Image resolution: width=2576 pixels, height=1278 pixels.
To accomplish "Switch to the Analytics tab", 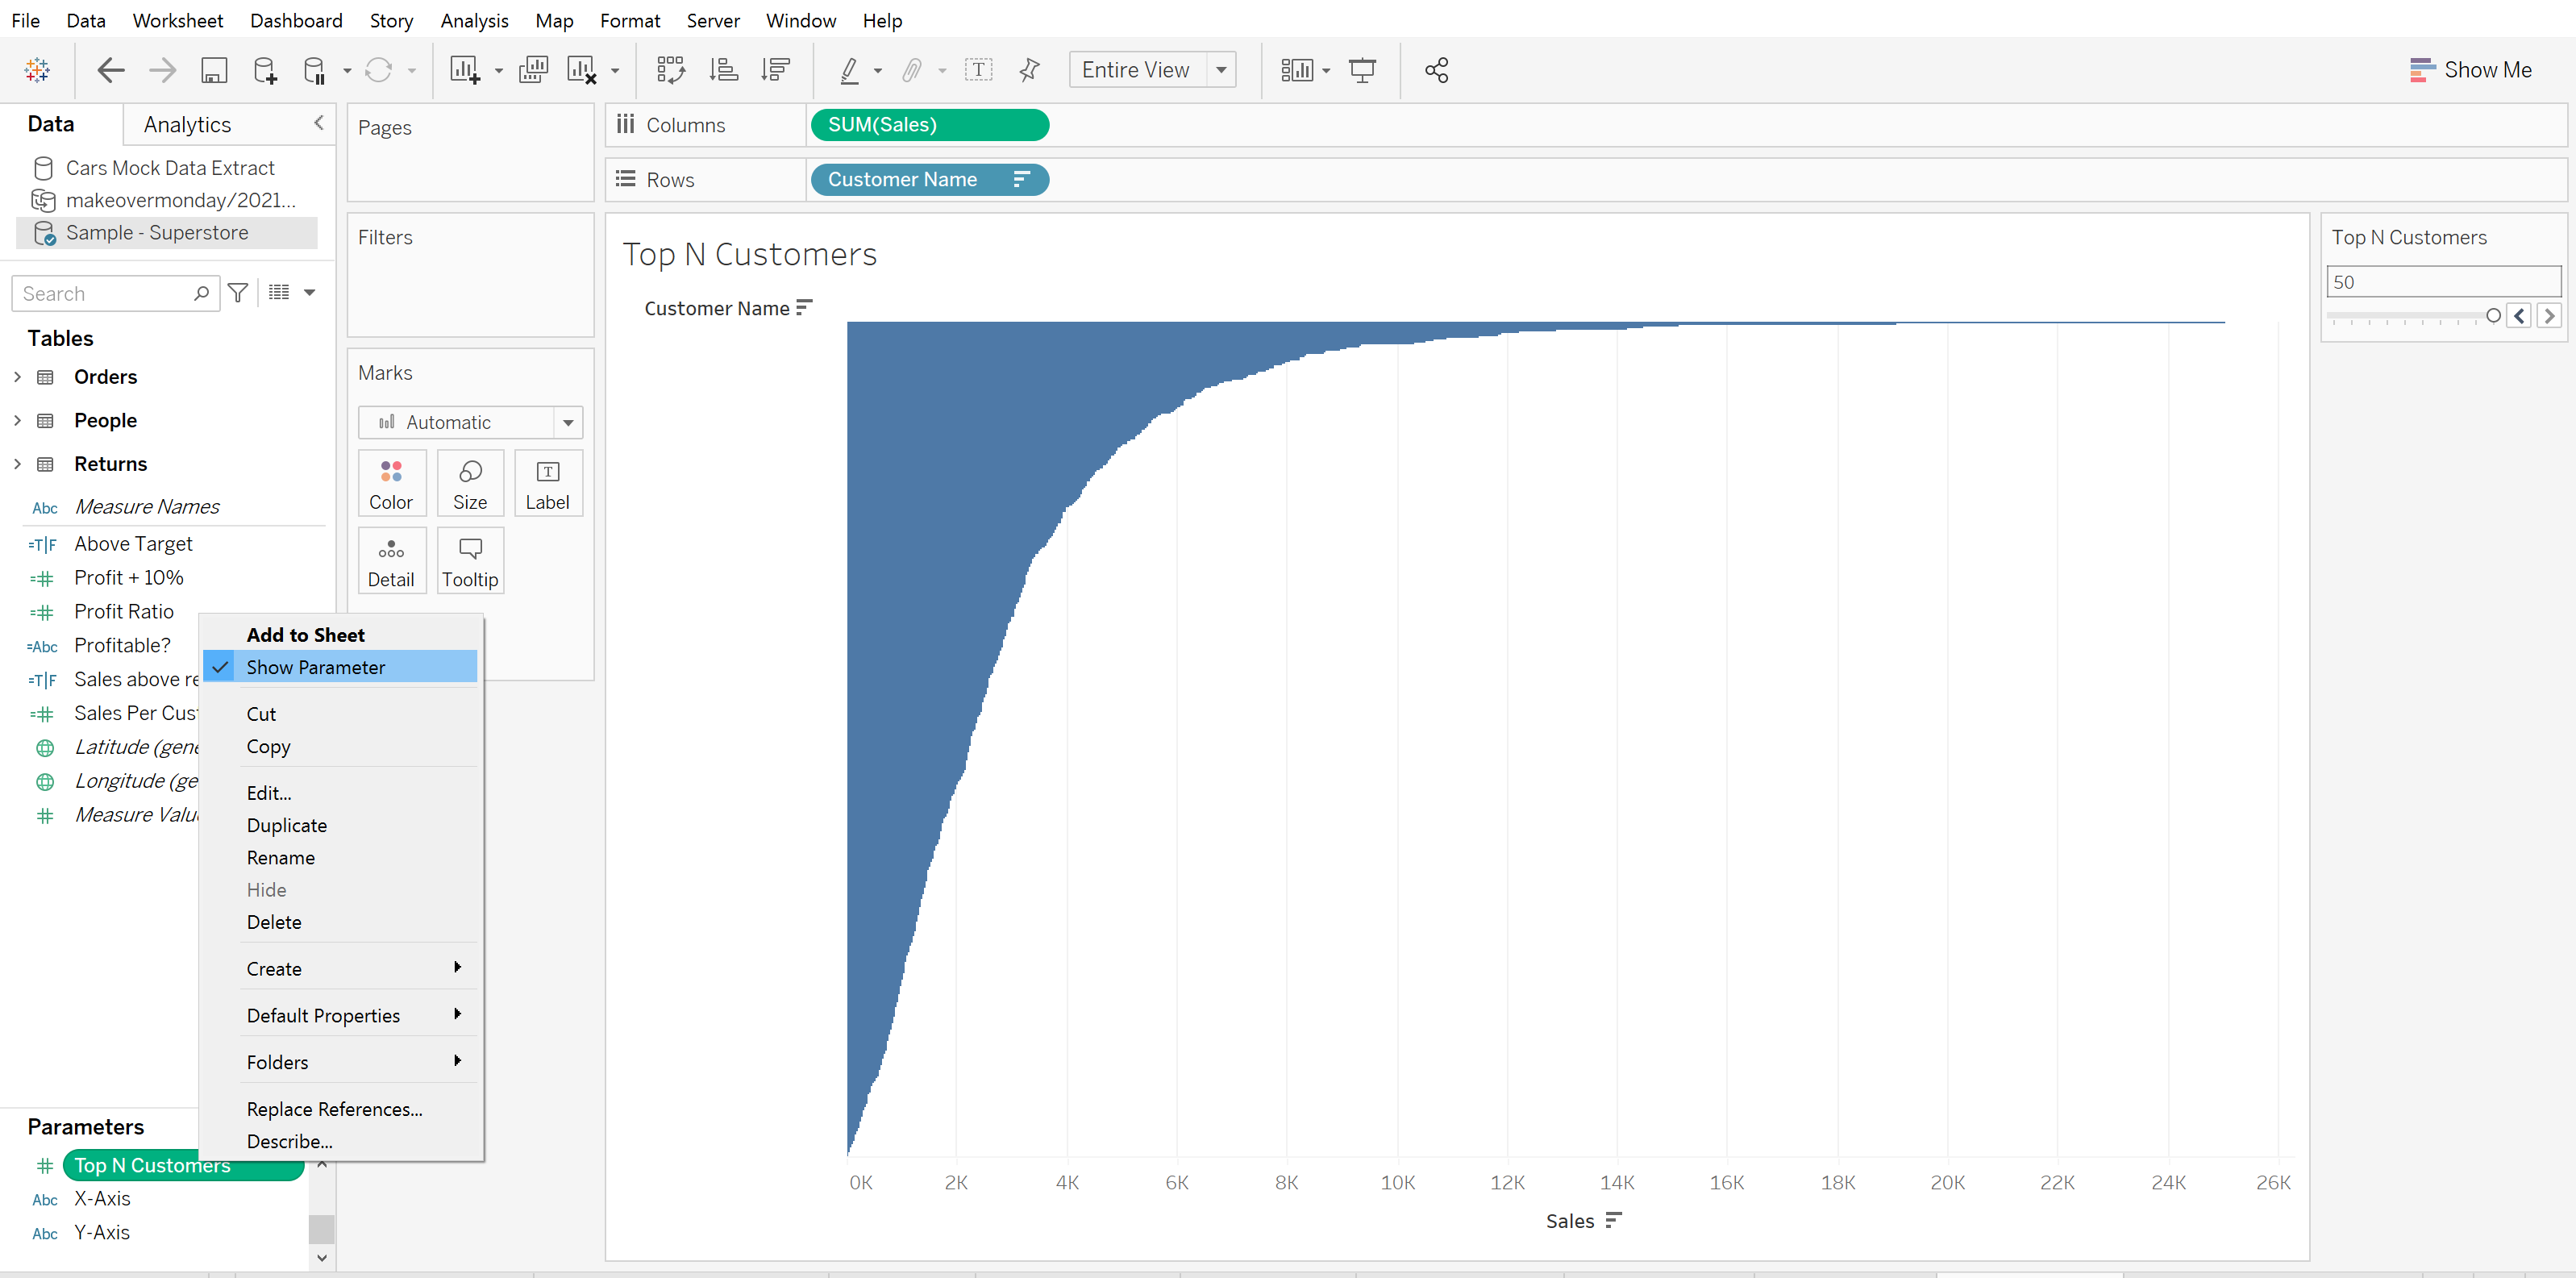I will [187, 124].
